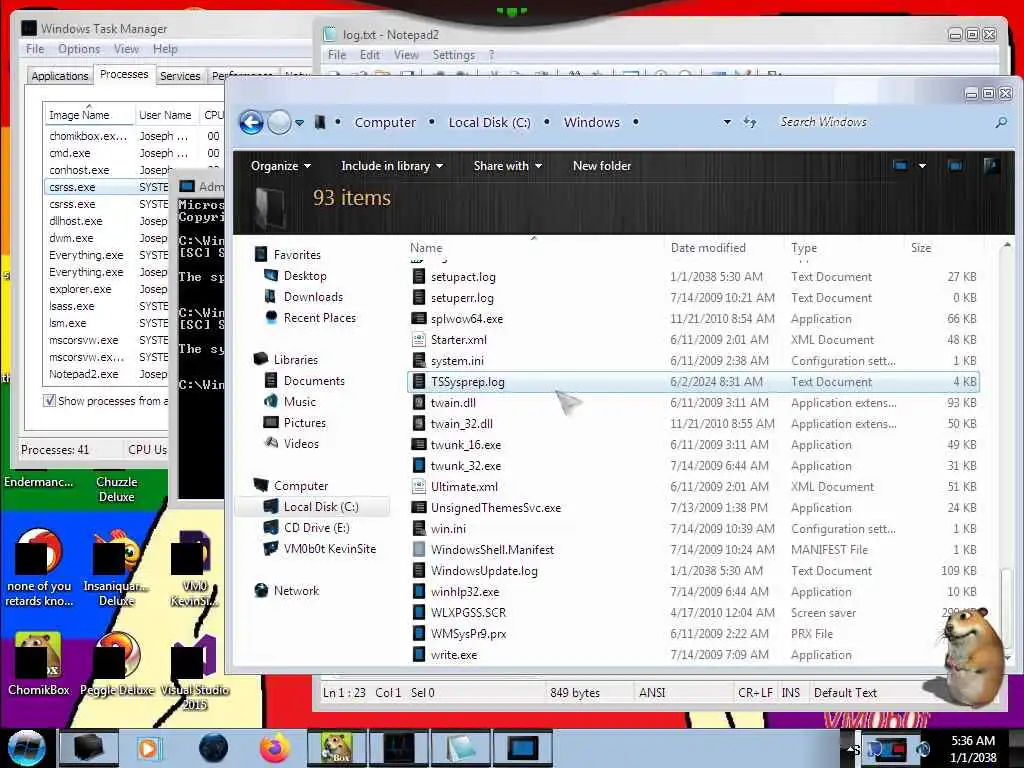Screen dimensions: 1024x768
Task: Open the Videos library
Action: 301,443
